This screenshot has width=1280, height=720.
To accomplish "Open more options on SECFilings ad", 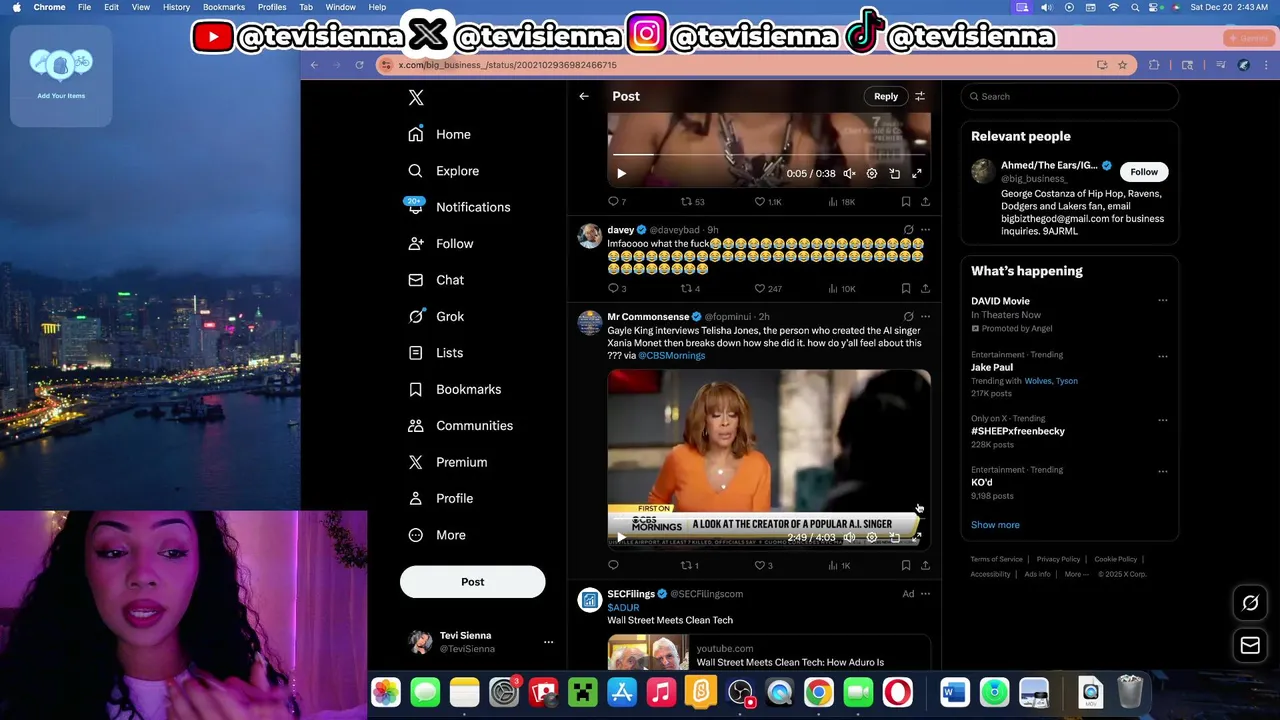I will pyautogui.click(x=925, y=594).
